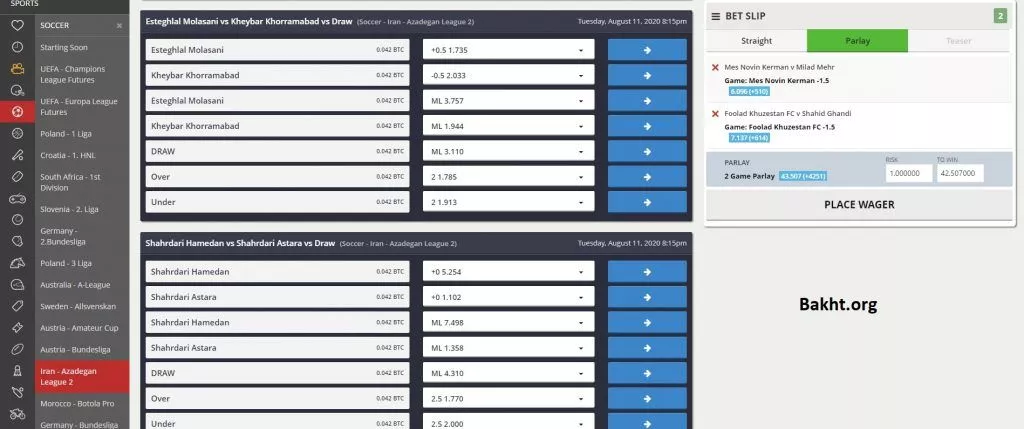Click blue arrow for Kheybar Khorramabad ML 1.944
1024x429 pixels.
646,126
